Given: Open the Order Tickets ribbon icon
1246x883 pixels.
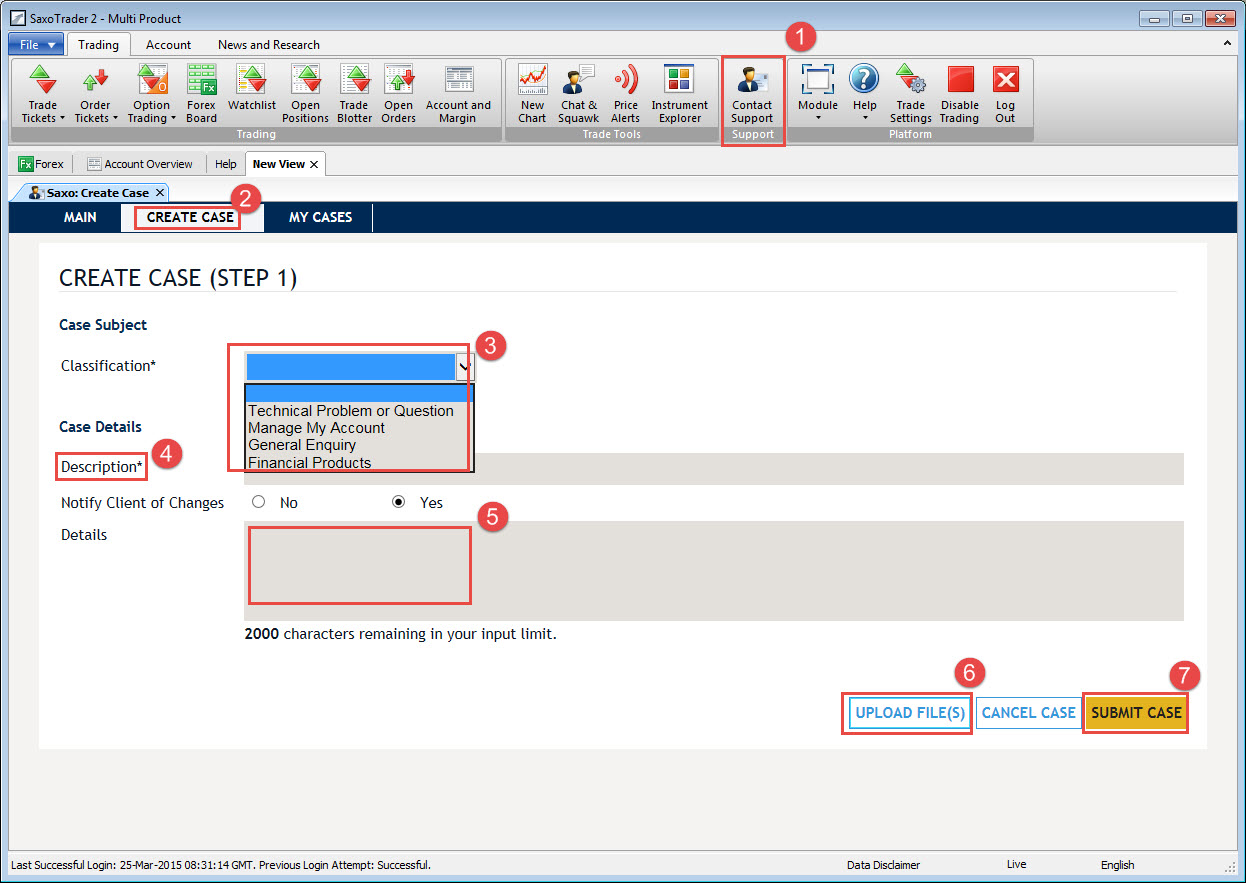Looking at the screenshot, I should pos(95,94).
